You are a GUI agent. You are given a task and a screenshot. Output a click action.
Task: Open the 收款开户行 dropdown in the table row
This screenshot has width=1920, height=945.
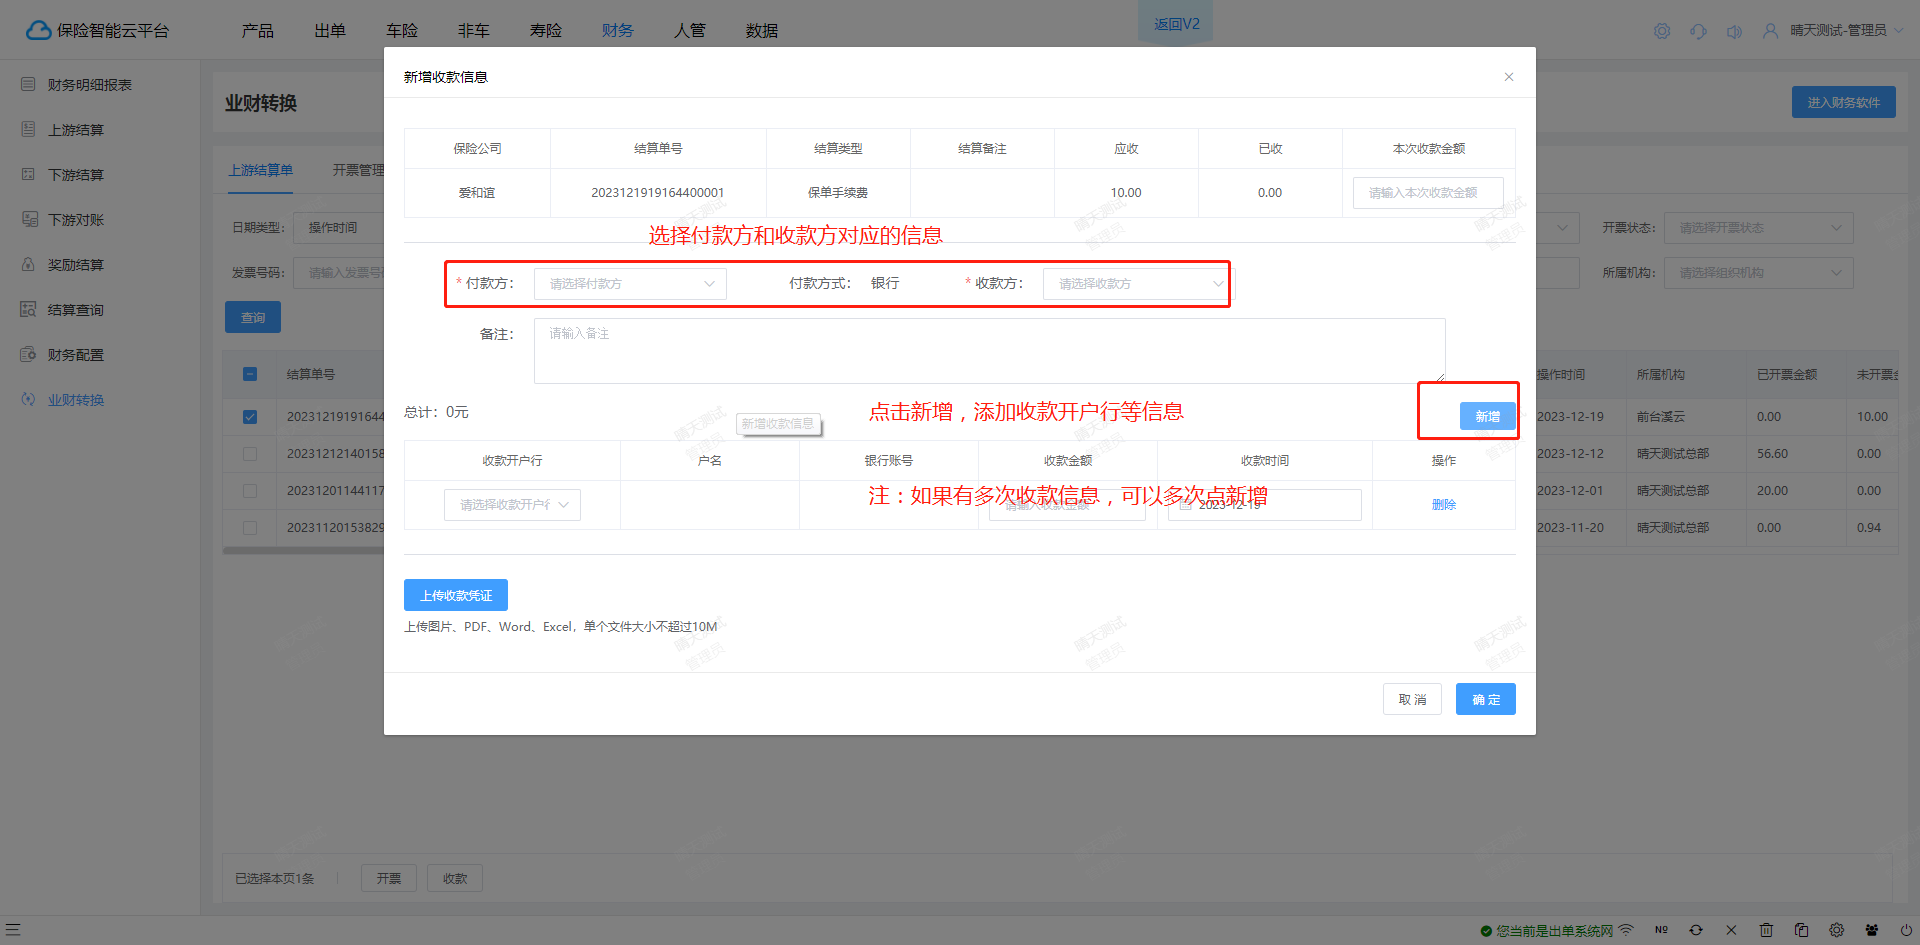coord(512,505)
